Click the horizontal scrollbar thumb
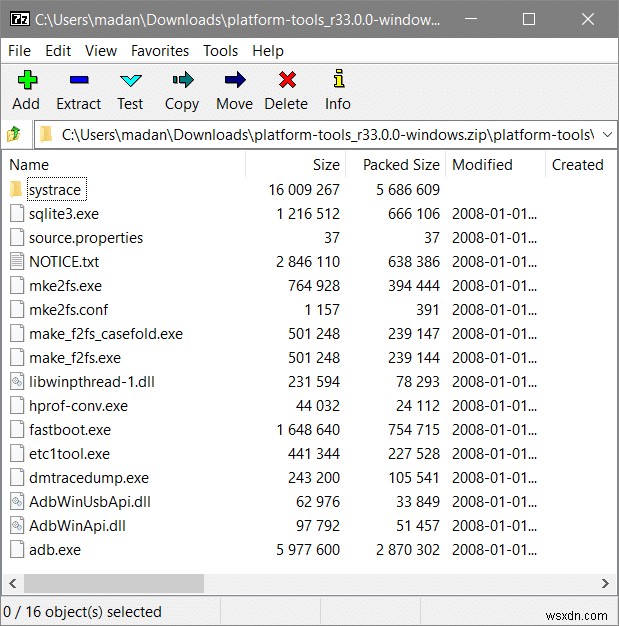 click(x=114, y=583)
